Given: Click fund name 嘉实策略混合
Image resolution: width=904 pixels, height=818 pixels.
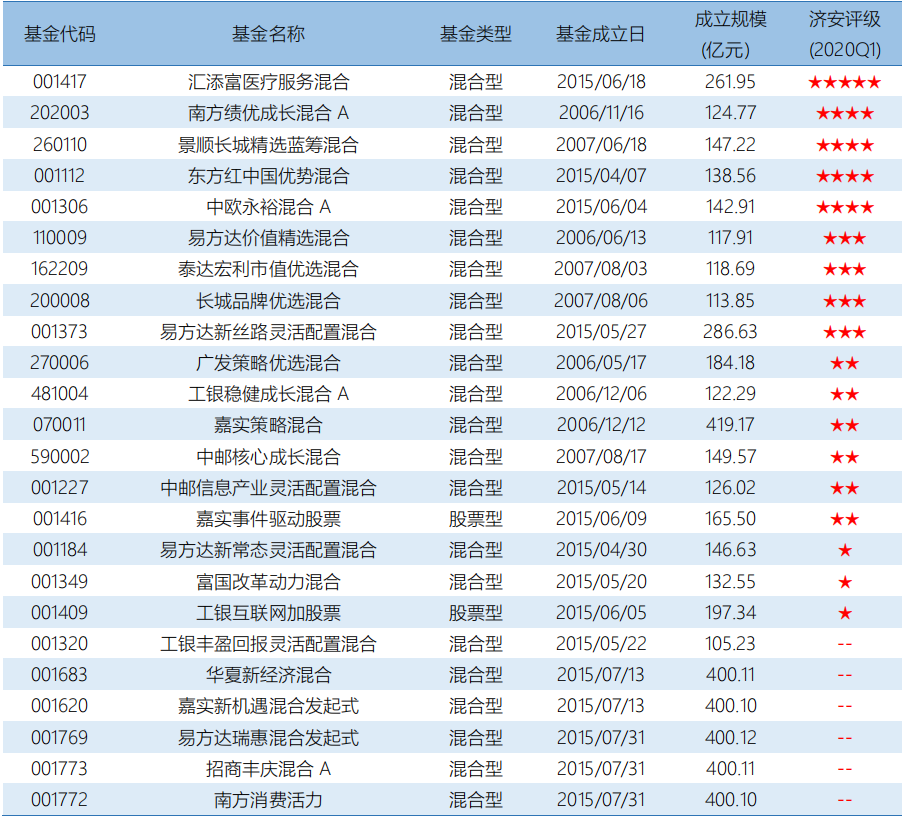Looking at the screenshot, I should [x=268, y=425].
